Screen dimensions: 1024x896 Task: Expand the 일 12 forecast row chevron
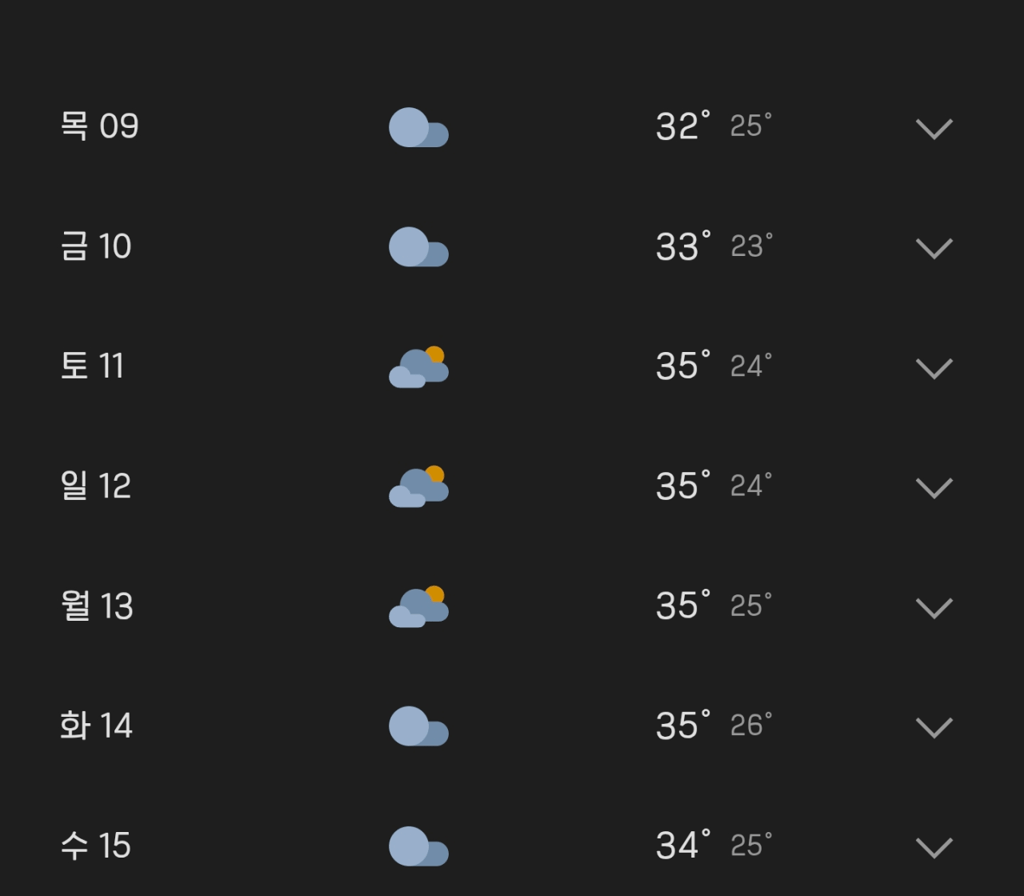[x=935, y=488]
